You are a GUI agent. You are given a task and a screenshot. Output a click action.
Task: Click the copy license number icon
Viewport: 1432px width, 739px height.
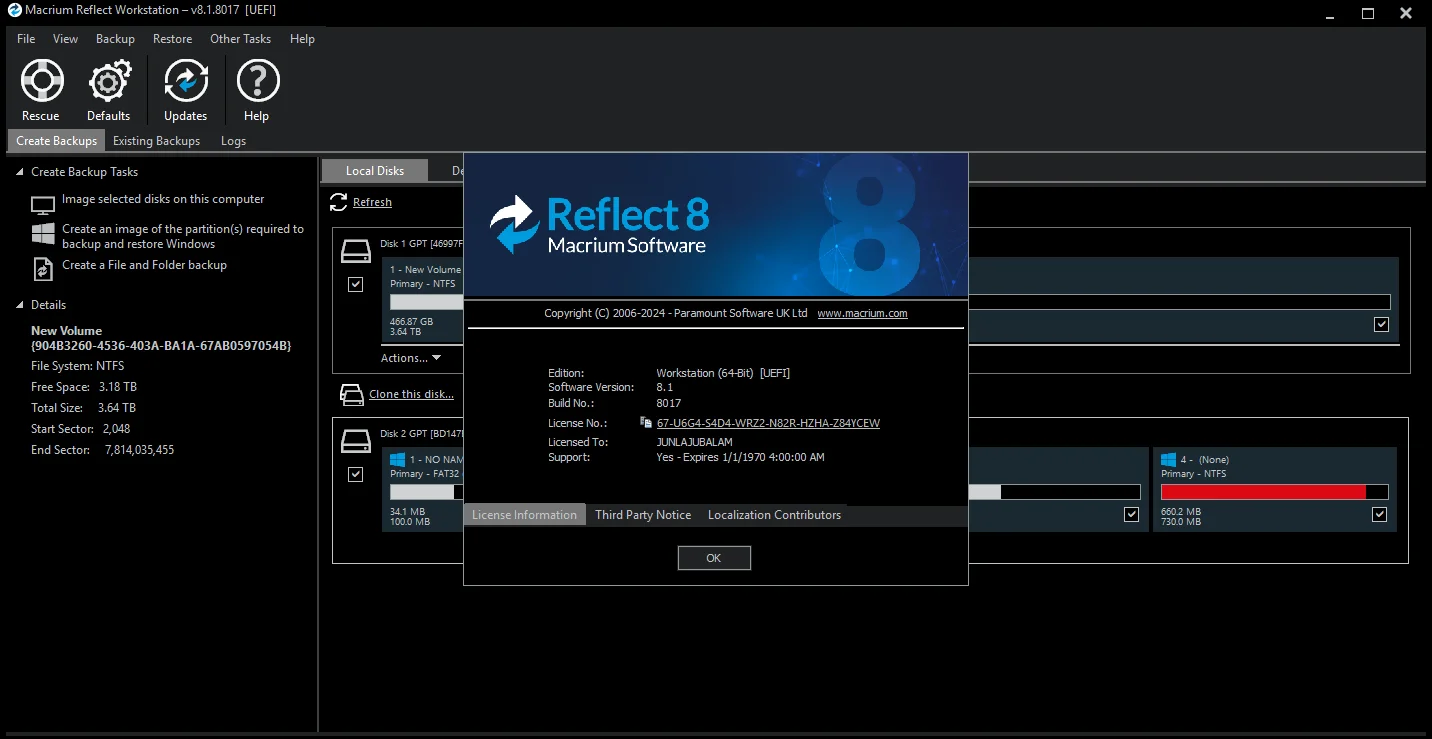[646, 423]
